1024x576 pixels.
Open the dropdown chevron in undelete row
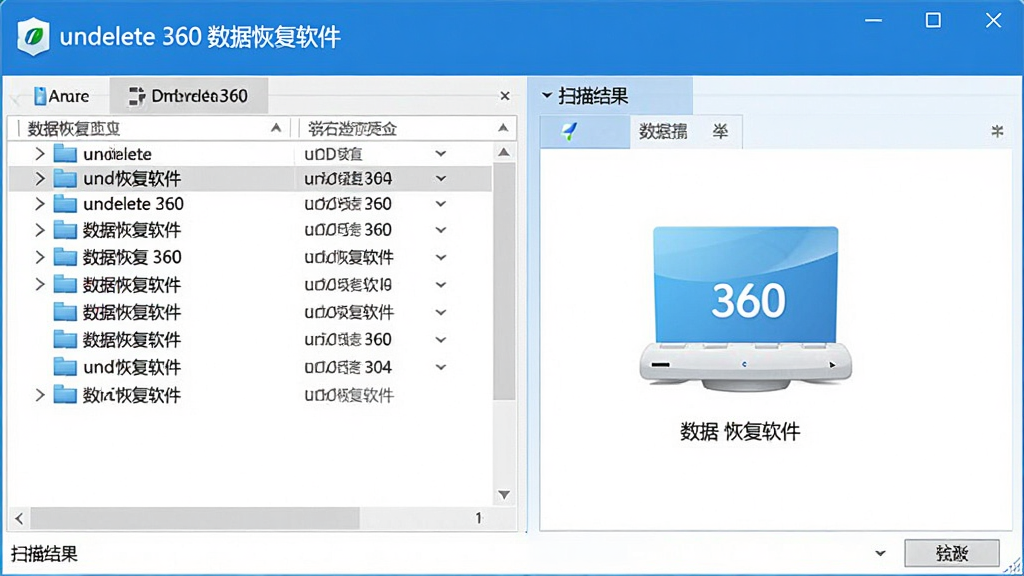[x=441, y=153]
